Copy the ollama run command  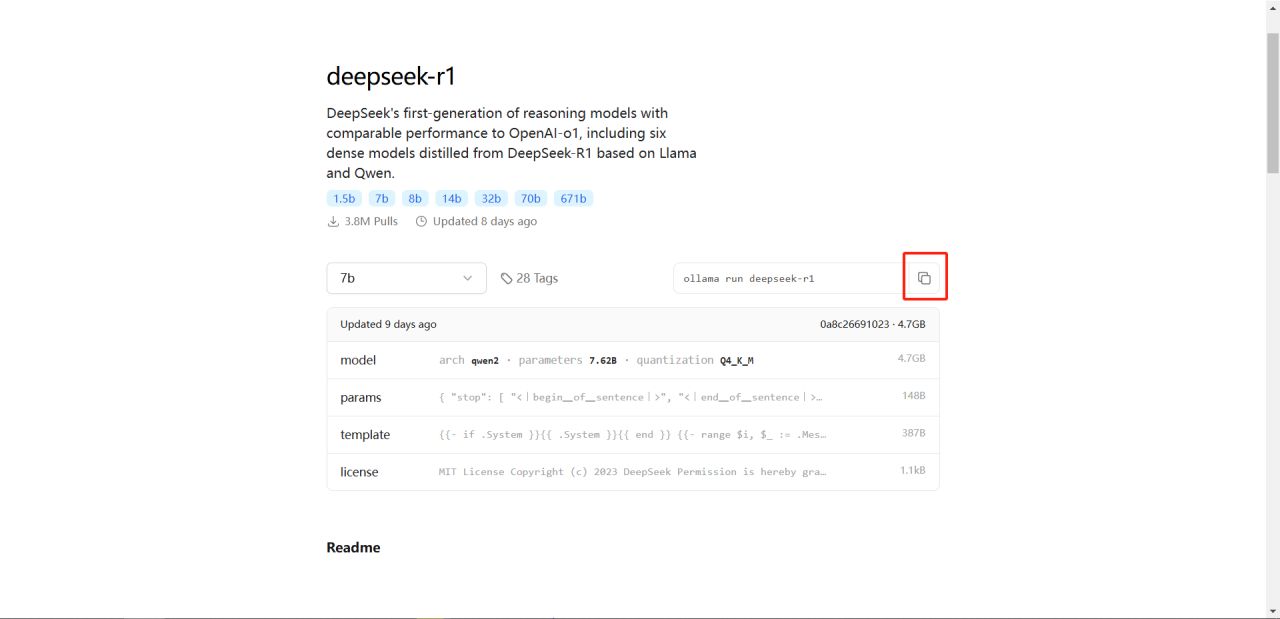(x=924, y=278)
